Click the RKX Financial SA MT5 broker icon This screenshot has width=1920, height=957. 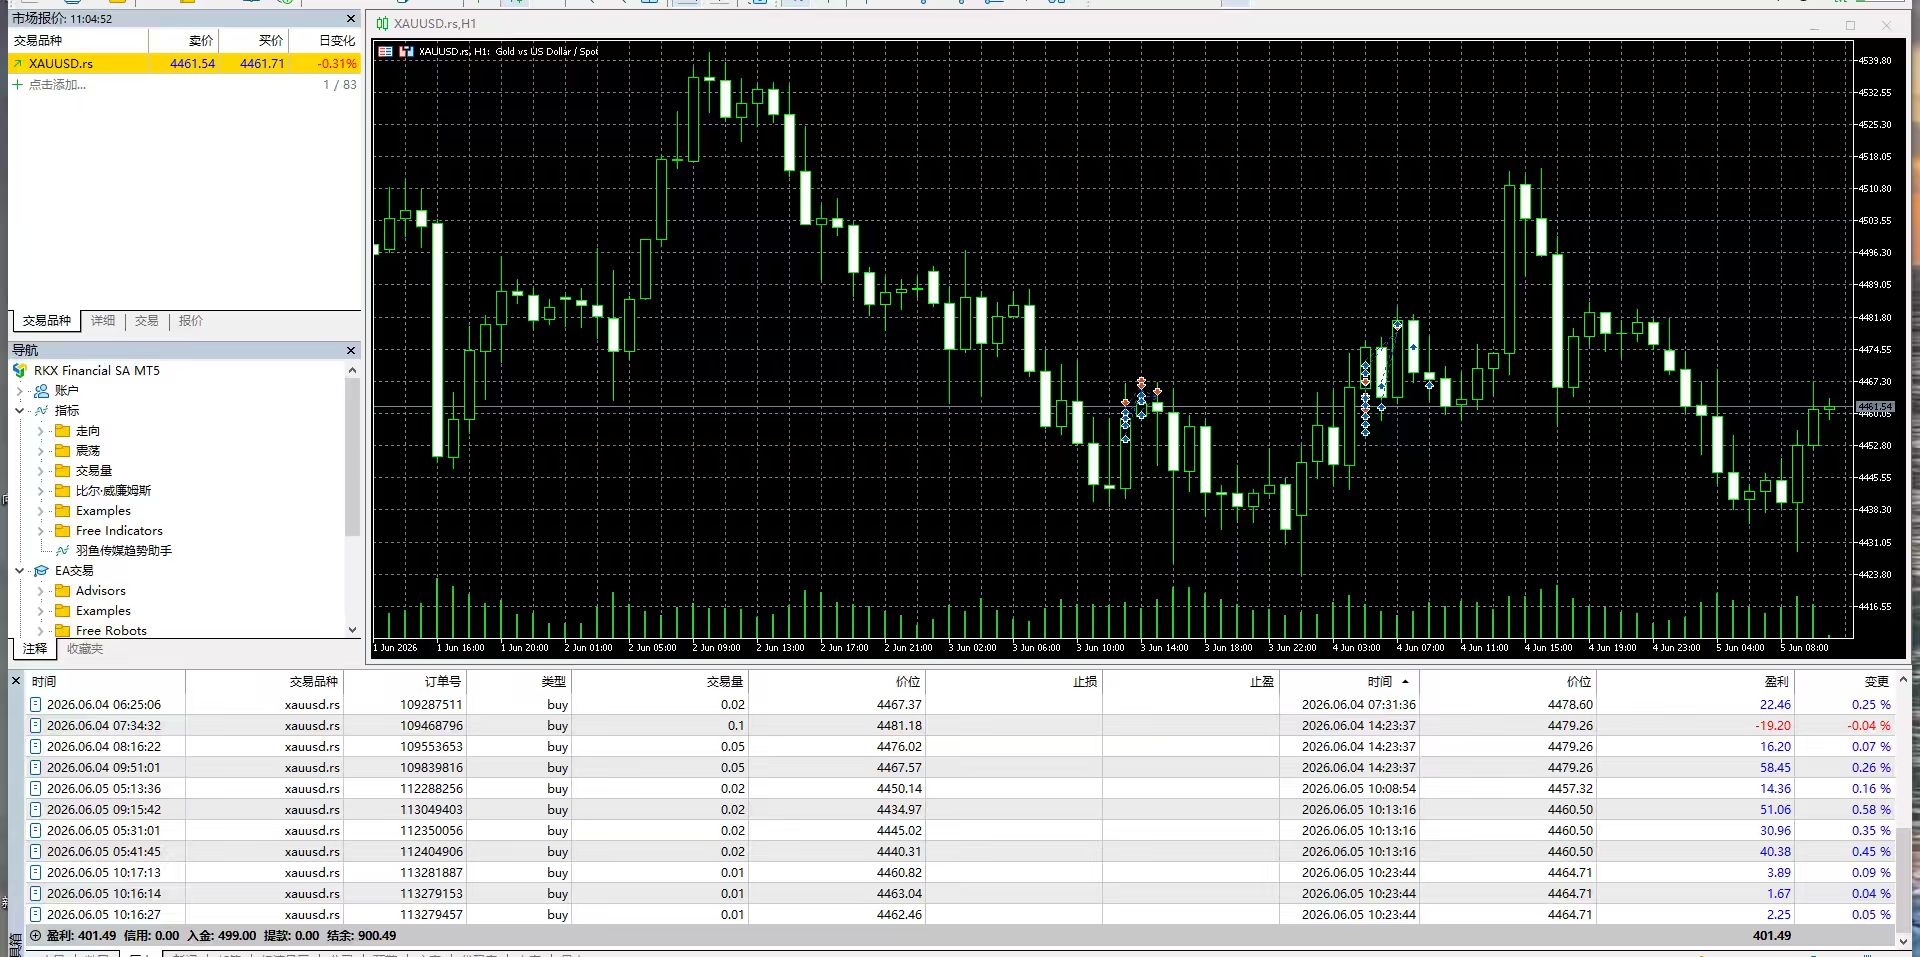coord(20,371)
